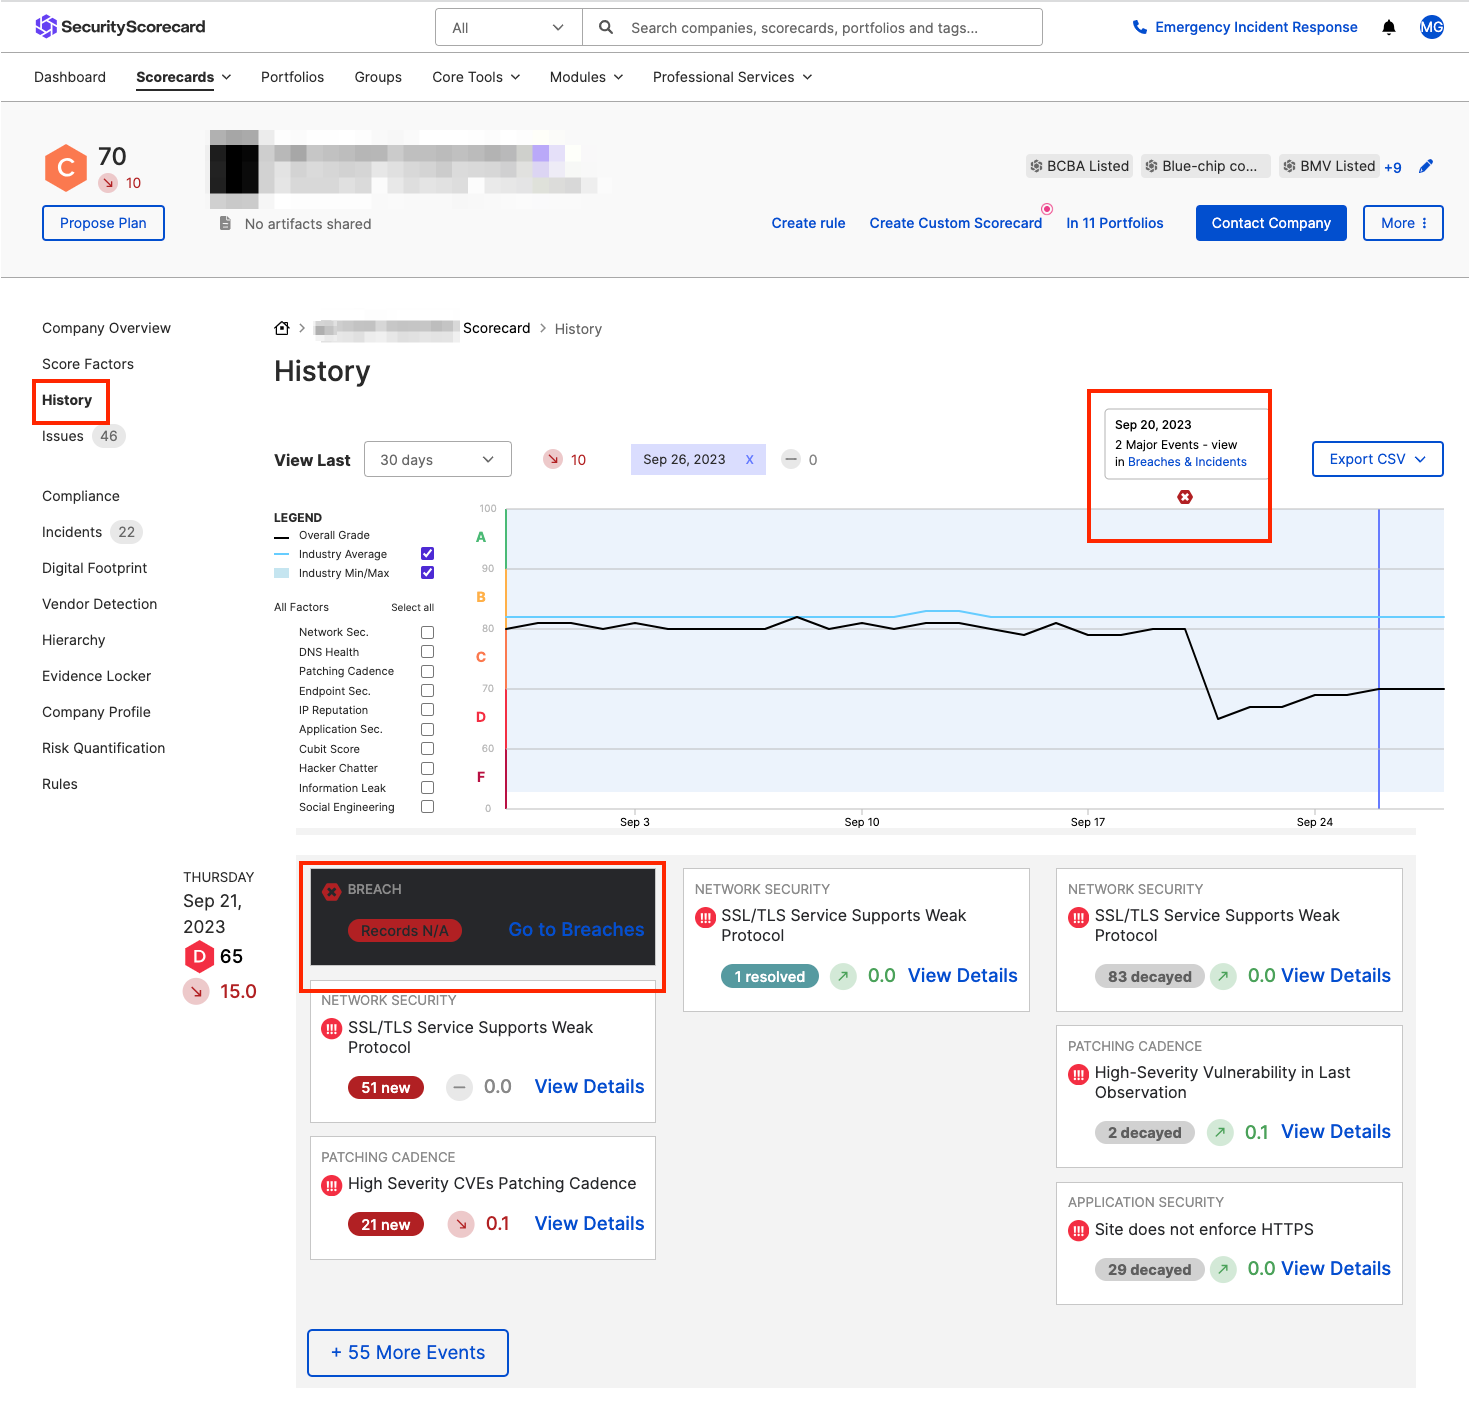Enable the DNS Health factor checkbox

point(428,652)
